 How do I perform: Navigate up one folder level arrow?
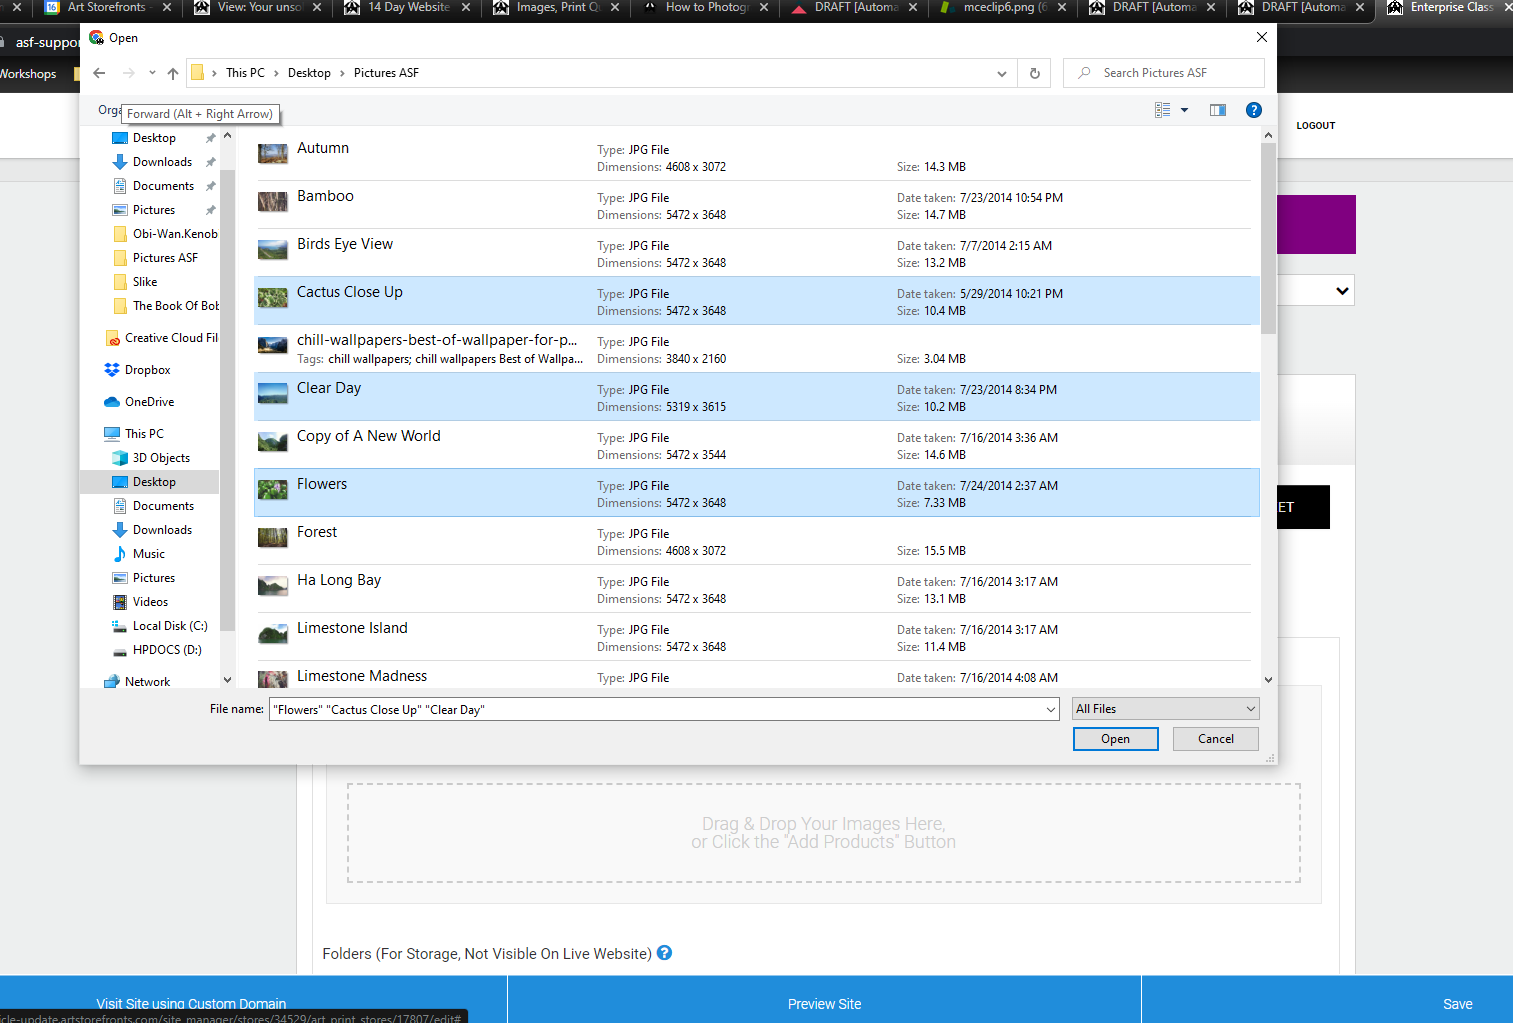point(173,73)
